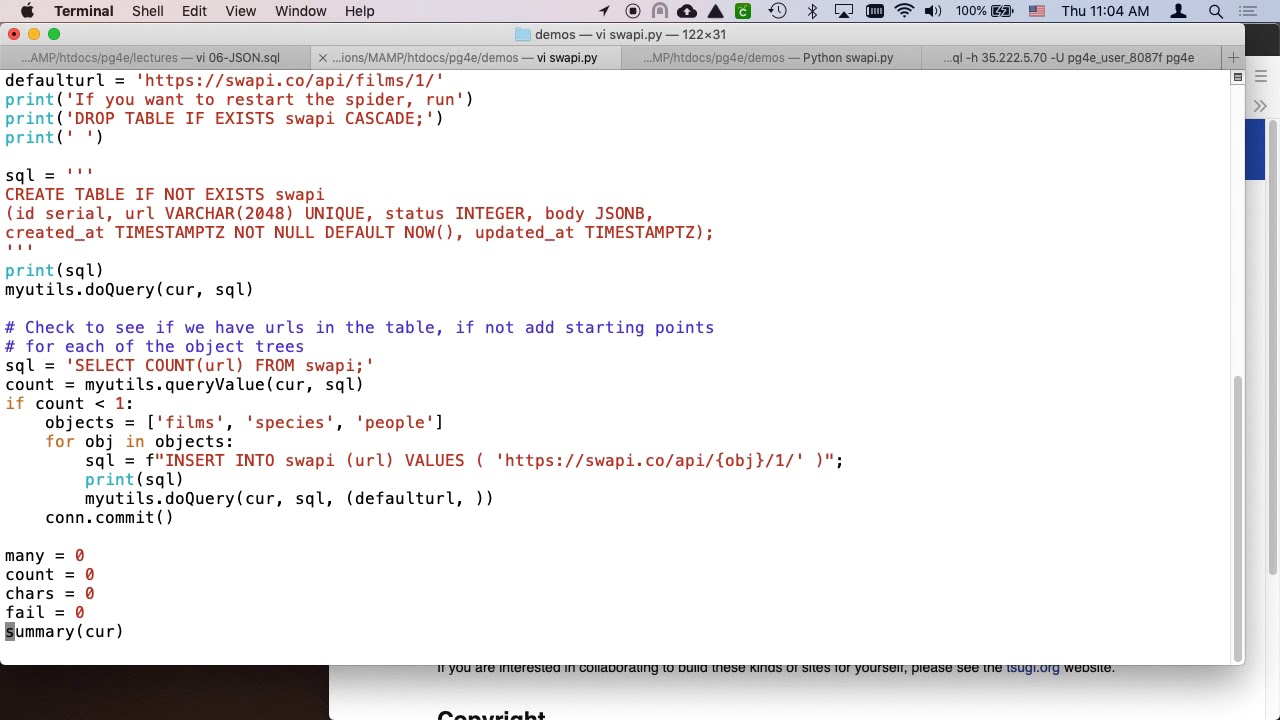Viewport: 1280px width, 720px height.
Task: Click the created_at TIMESTAMPTZ line
Action: [359, 233]
